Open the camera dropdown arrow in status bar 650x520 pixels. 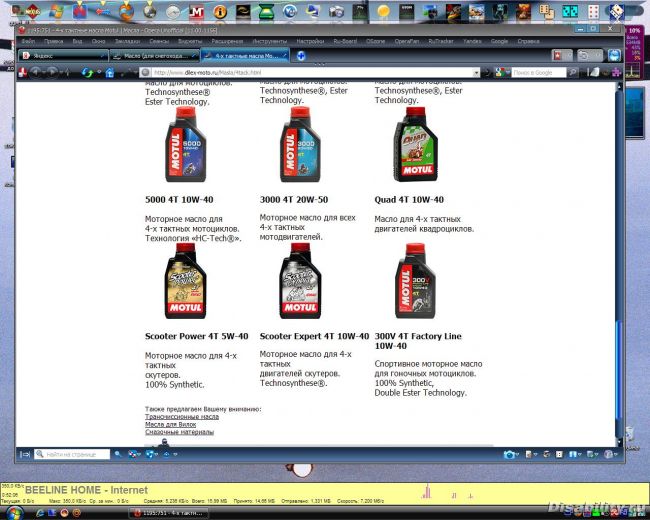[x=517, y=455]
